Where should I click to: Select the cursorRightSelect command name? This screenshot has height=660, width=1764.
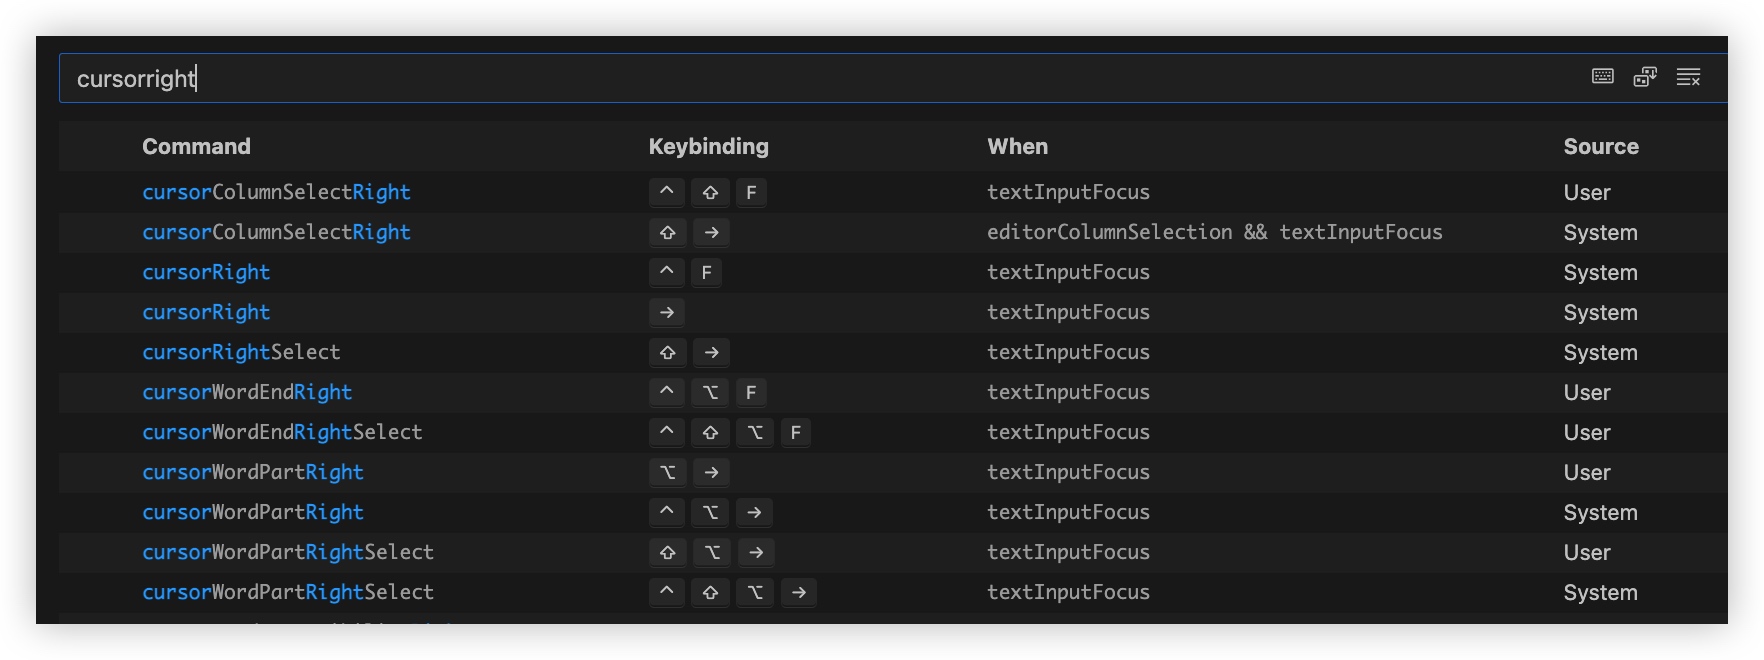pyautogui.click(x=241, y=352)
